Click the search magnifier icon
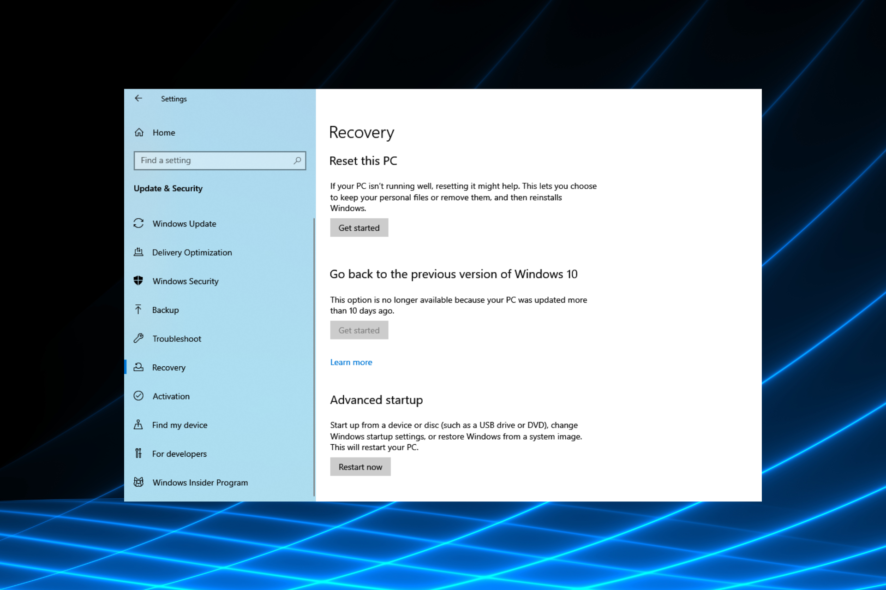Image resolution: width=886 pixels, height=590 pixels. (x=297, y=160)
